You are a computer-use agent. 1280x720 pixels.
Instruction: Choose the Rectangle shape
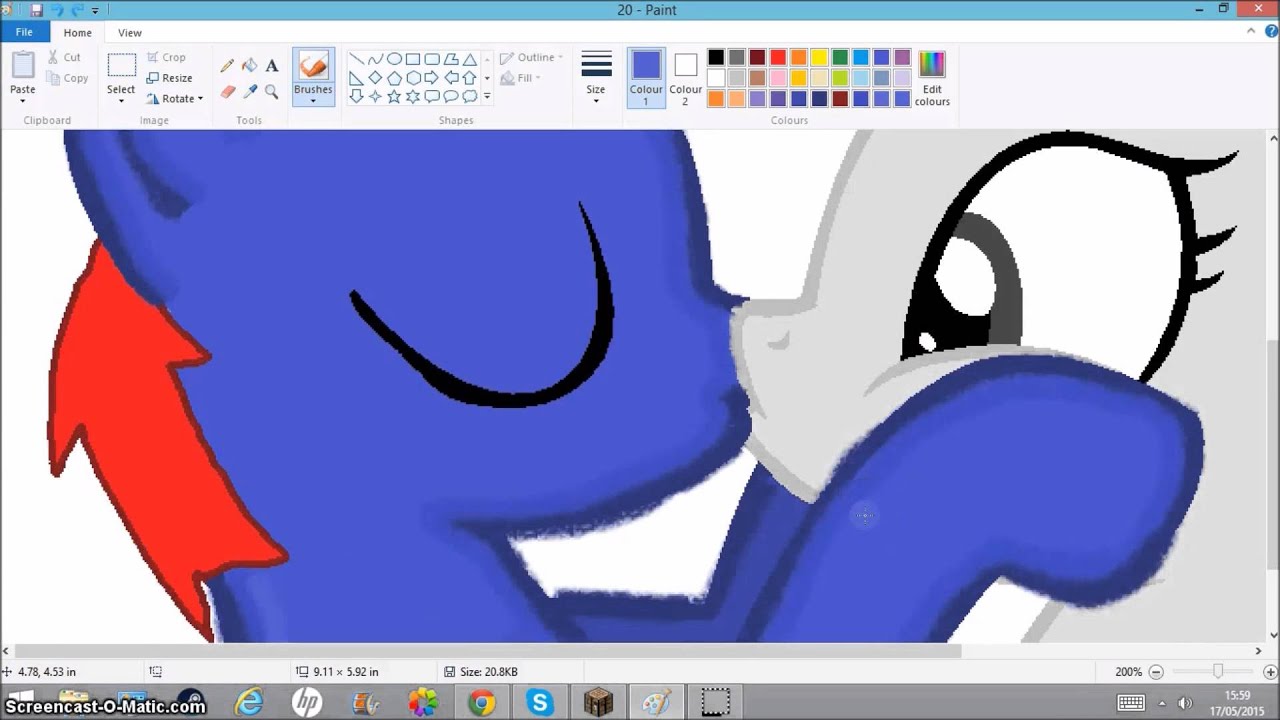point(413,59)
